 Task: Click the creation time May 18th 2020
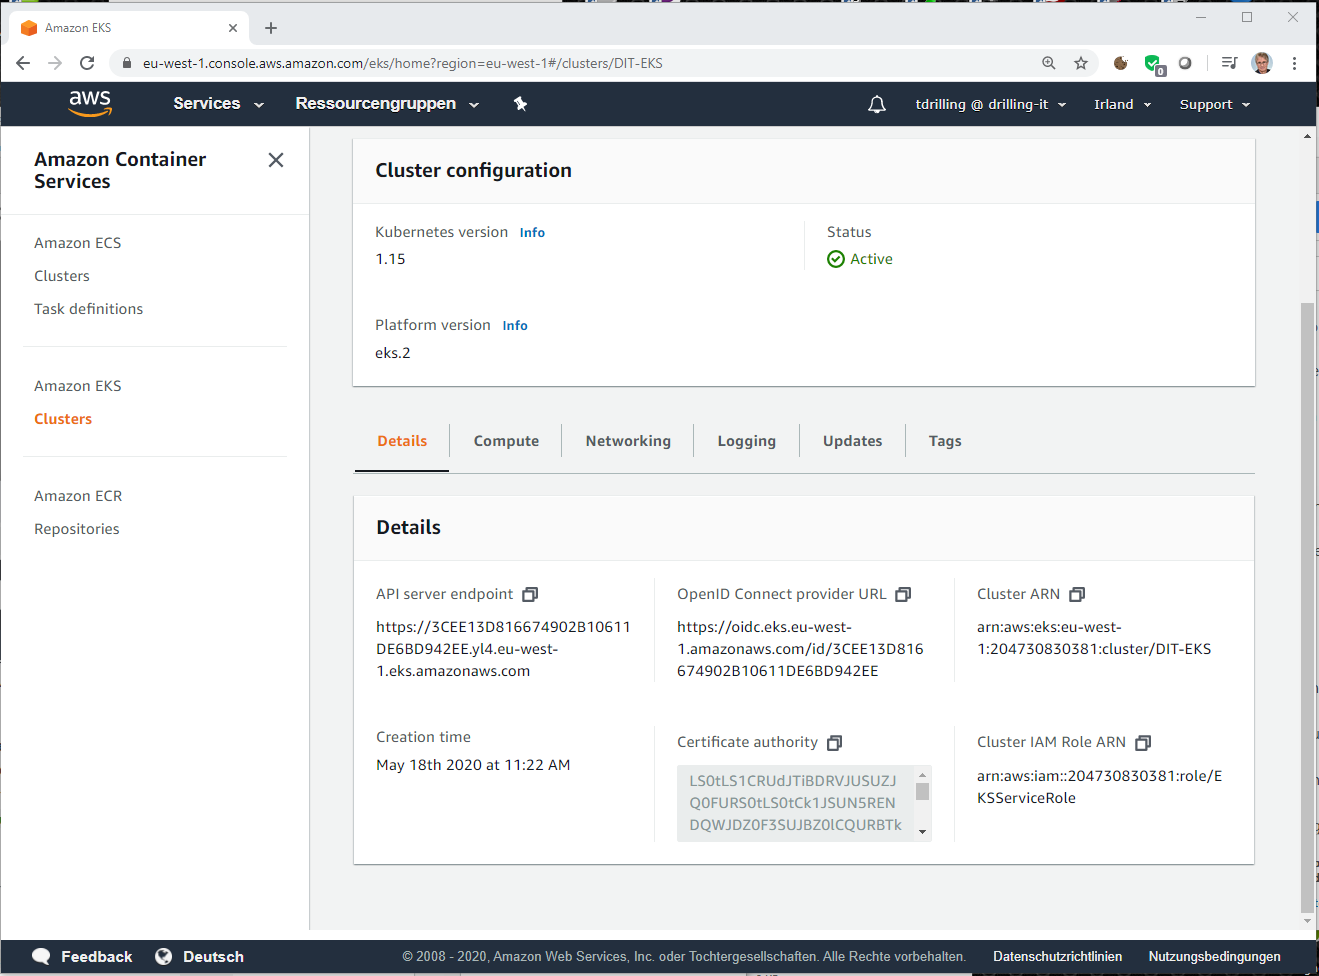tap(473, 765)
